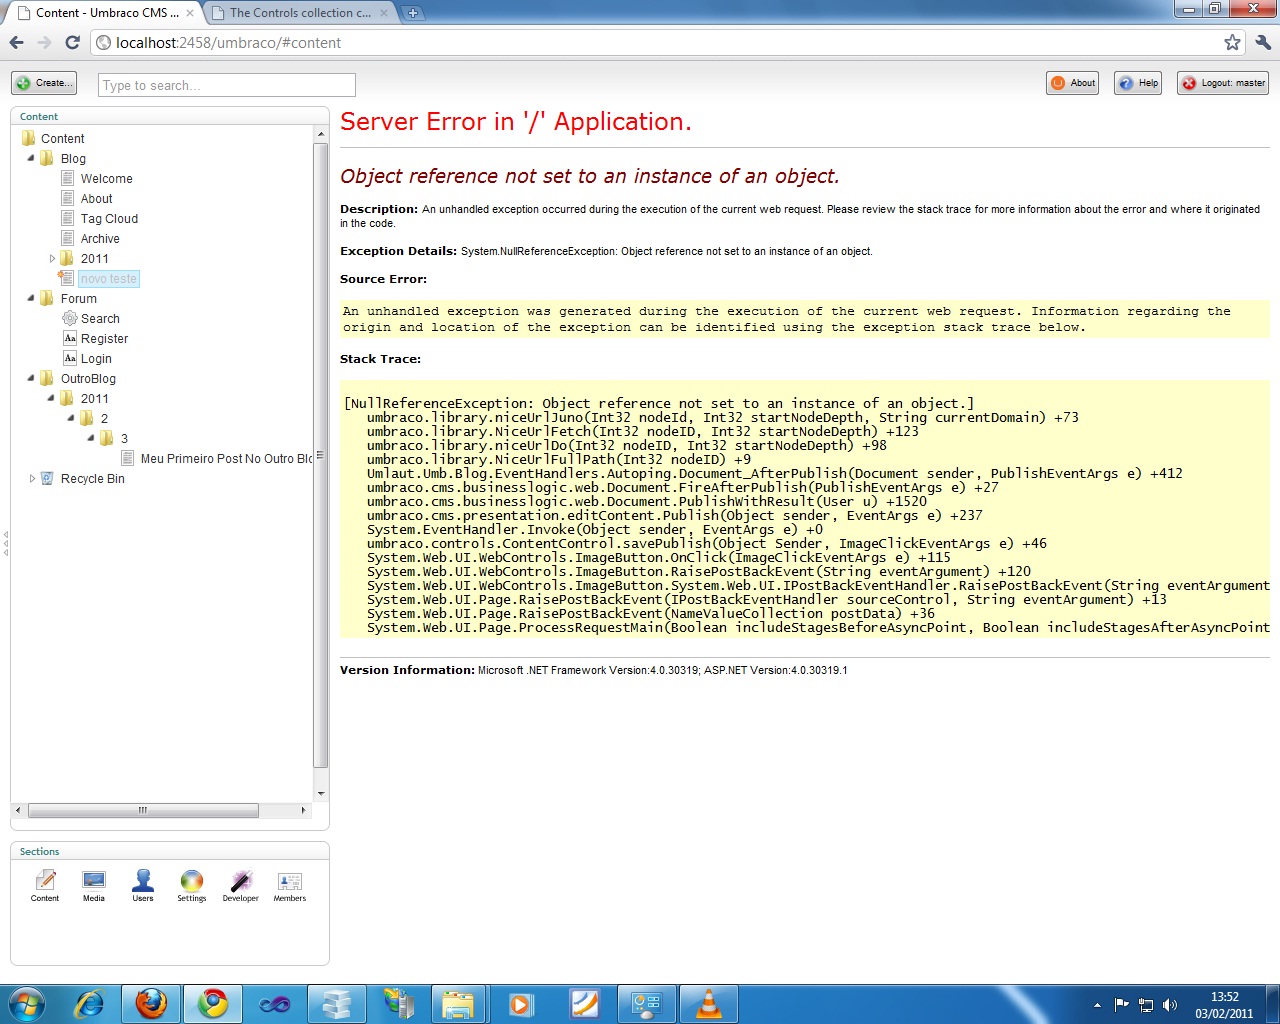Open a new browser tab
This screenshot has width=1280, height=1024.
[x=413, y=13]
